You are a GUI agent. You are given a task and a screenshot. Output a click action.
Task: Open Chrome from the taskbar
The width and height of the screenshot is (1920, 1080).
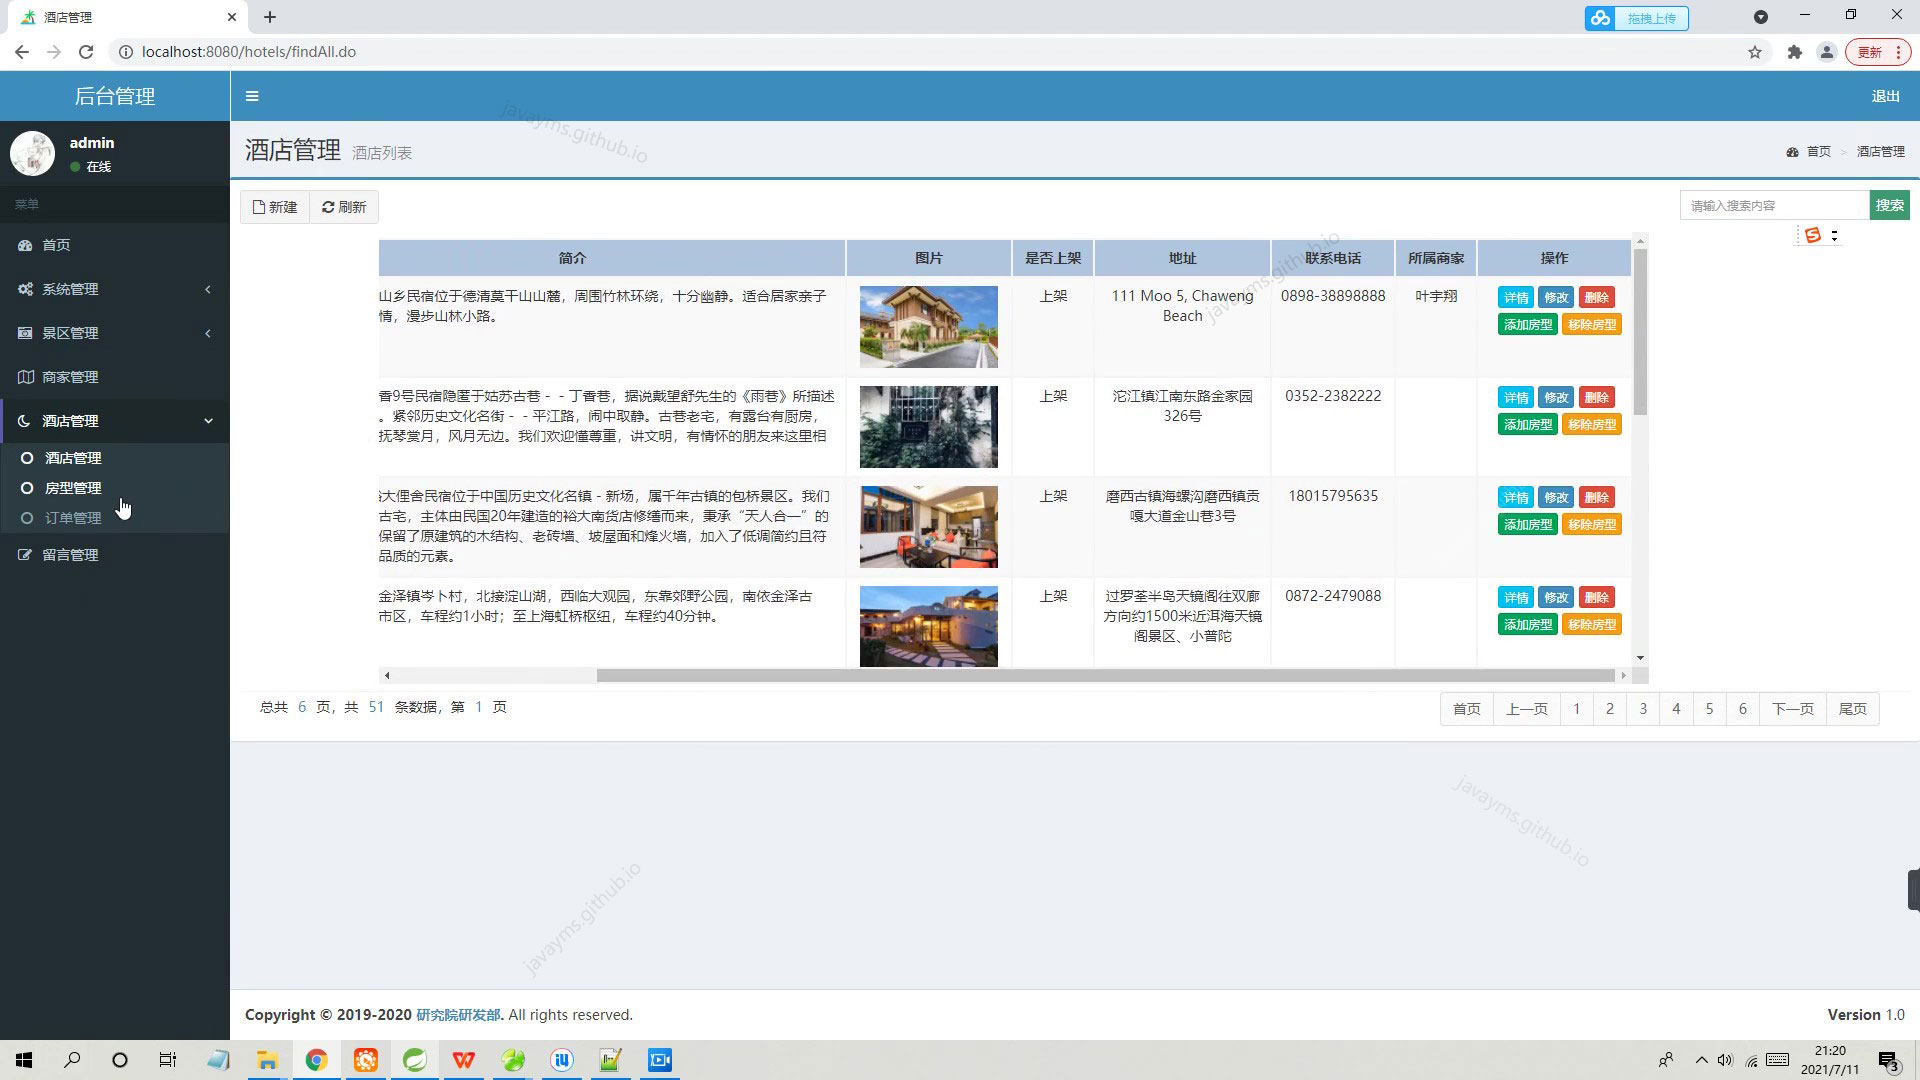(x=316, y=1060)
